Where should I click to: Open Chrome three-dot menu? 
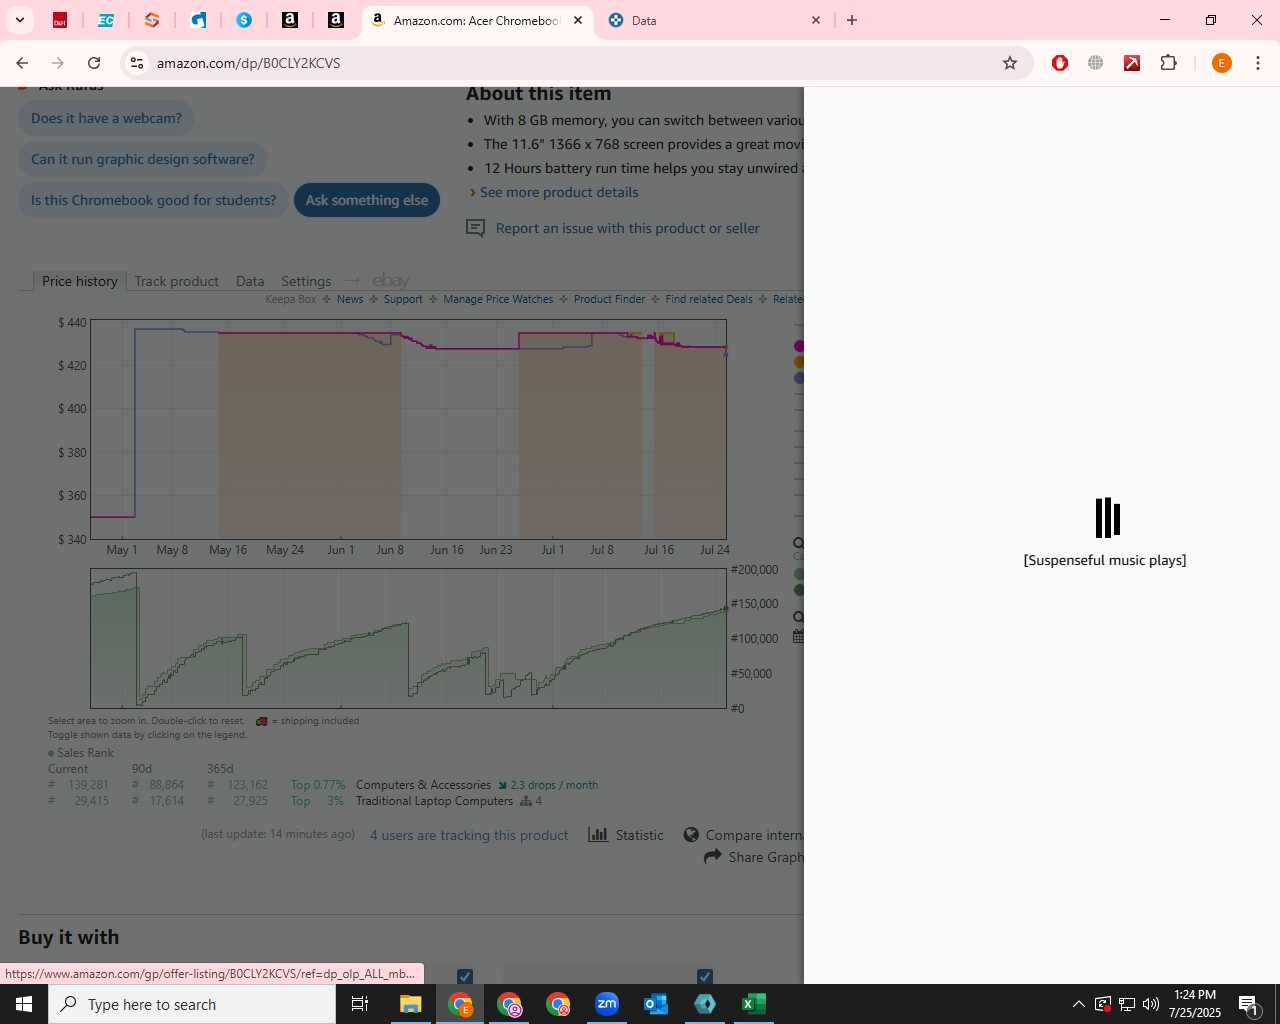pyautogui.click(x=1258, y=63)
